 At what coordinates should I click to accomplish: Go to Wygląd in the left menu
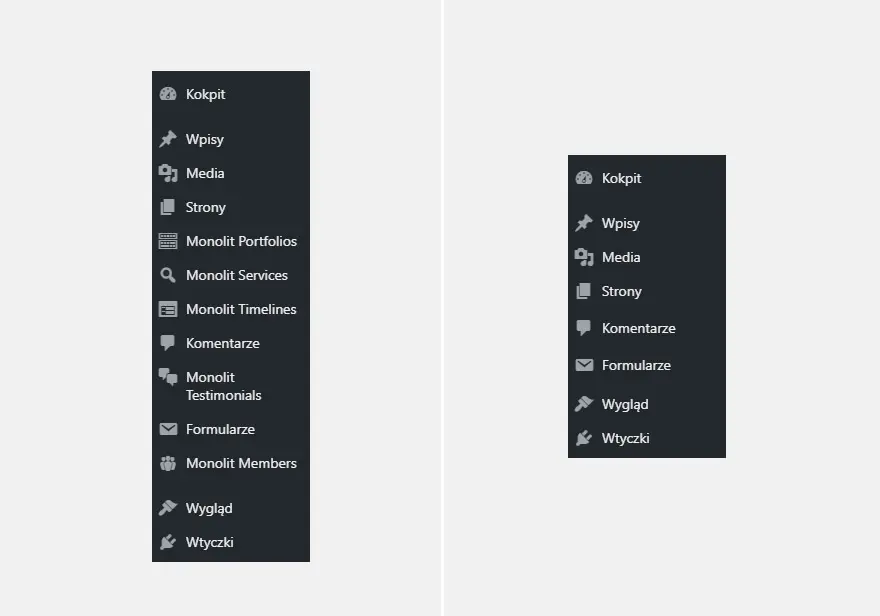(231, 508)
